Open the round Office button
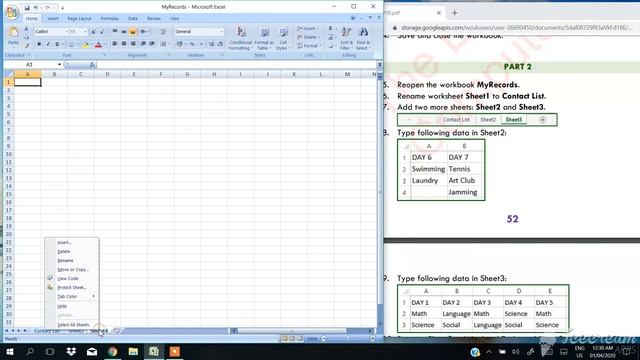This screenshot has height=360, width=640. coord(12,12)
